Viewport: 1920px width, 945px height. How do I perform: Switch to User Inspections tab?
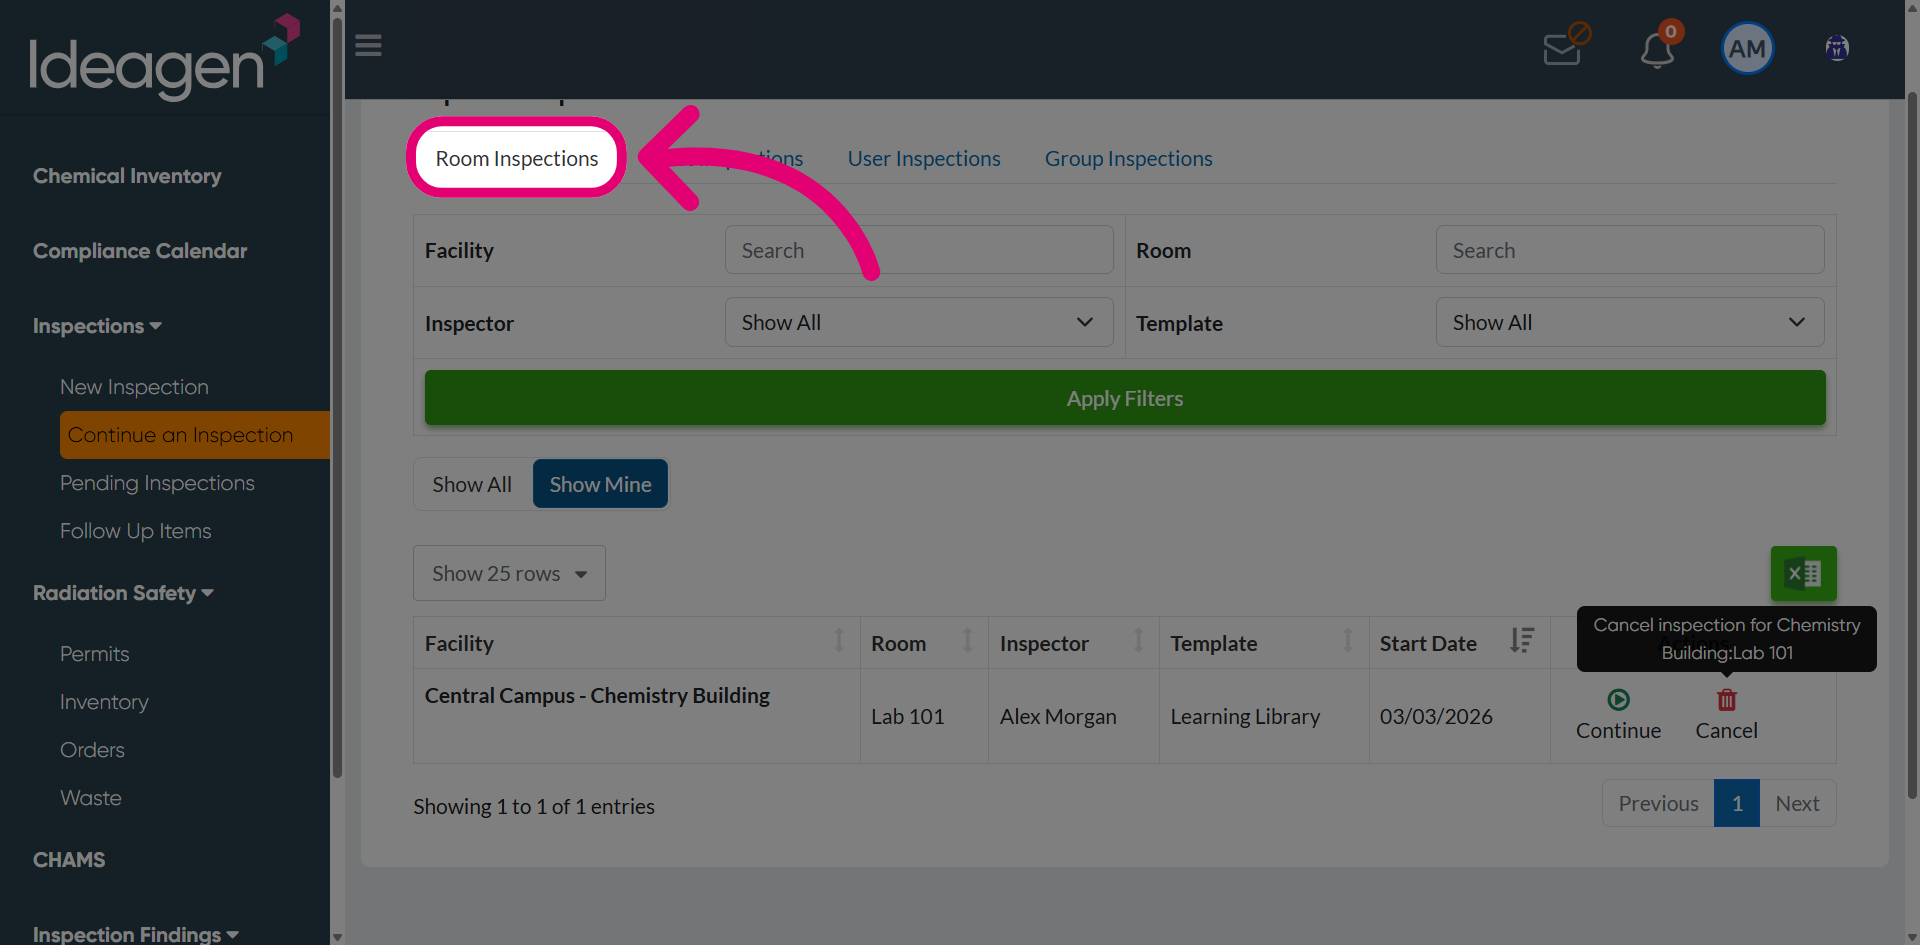point(924,158)
